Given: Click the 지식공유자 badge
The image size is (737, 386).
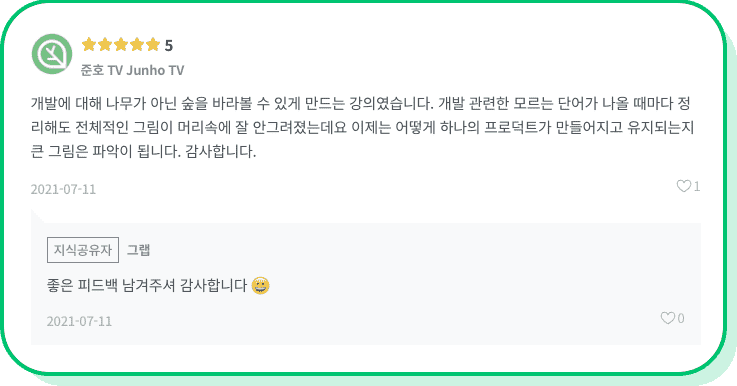Looking at the screenshot, I should 83,250.
